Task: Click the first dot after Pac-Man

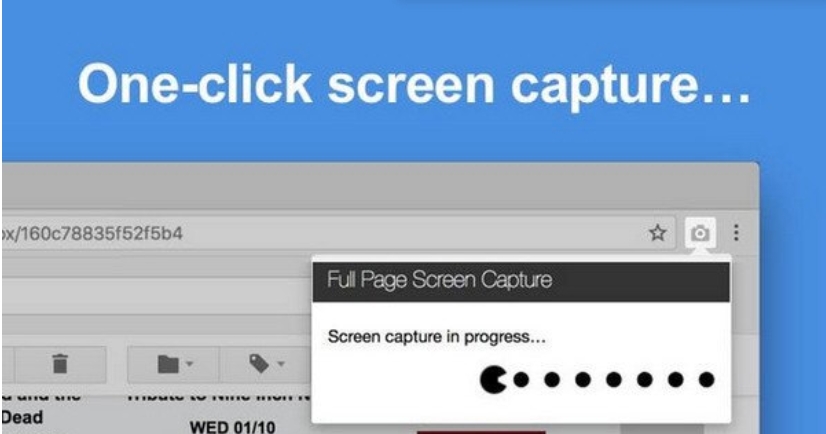Action: [520, 380]
